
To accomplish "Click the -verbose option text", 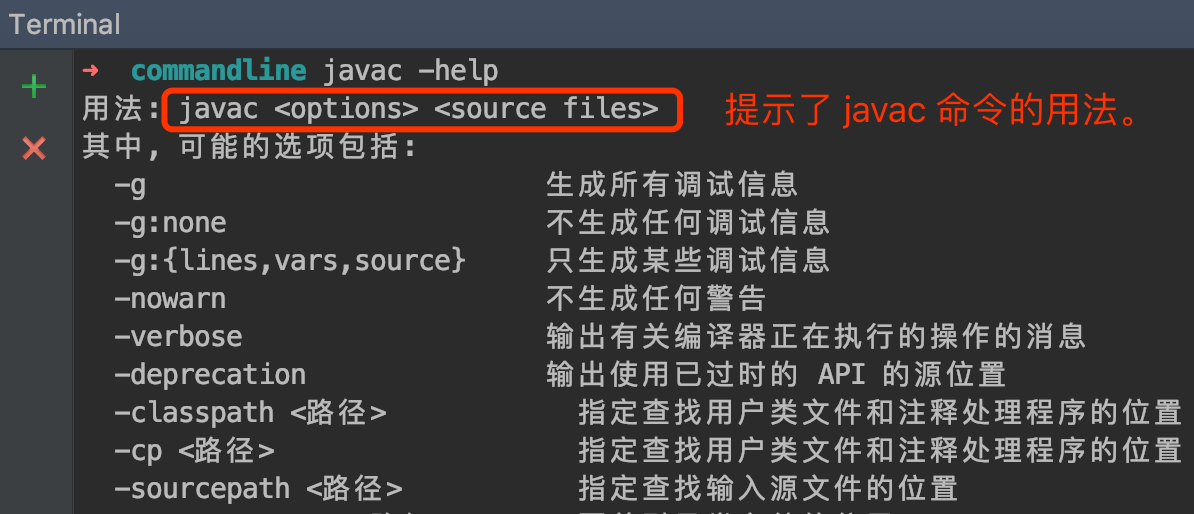I will 178,337.
